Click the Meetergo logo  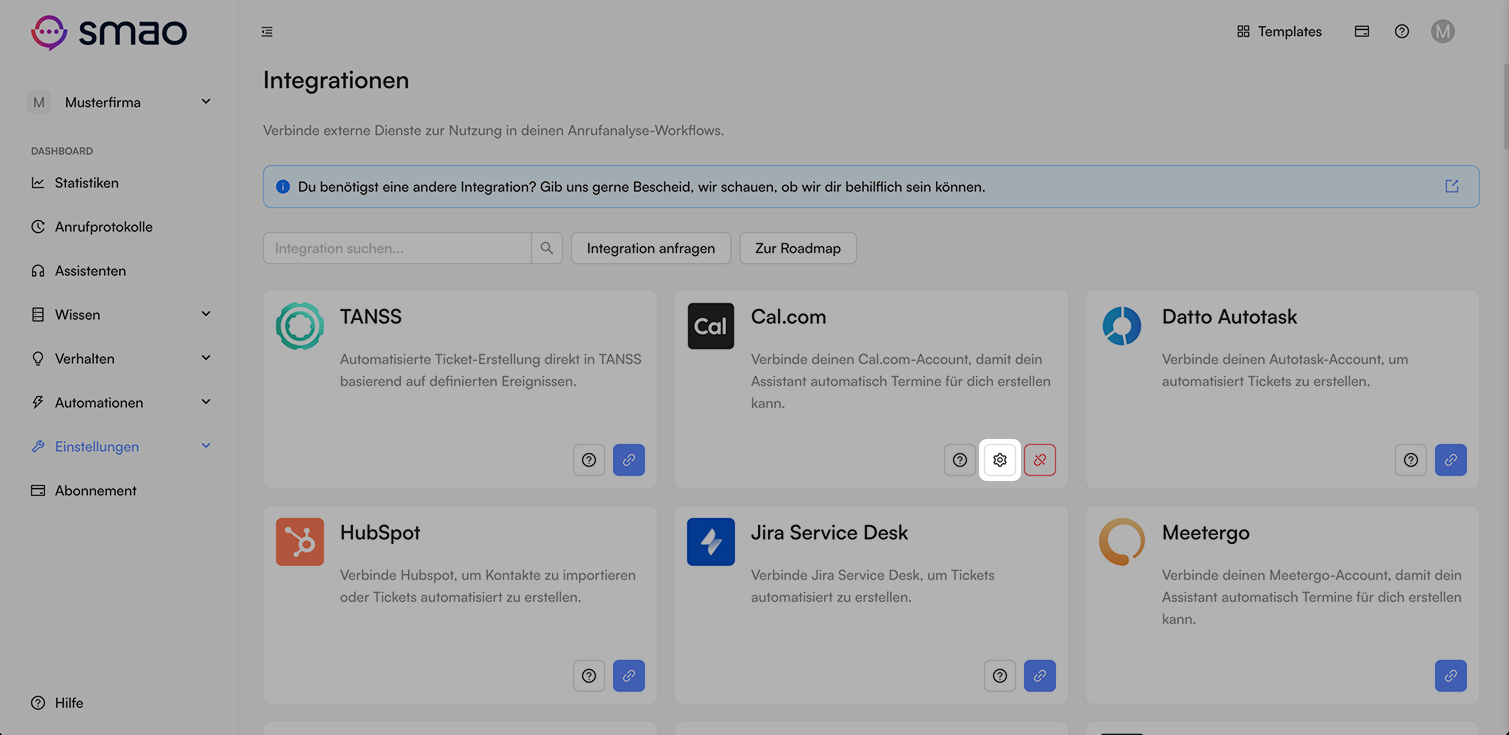point(1122,542)
